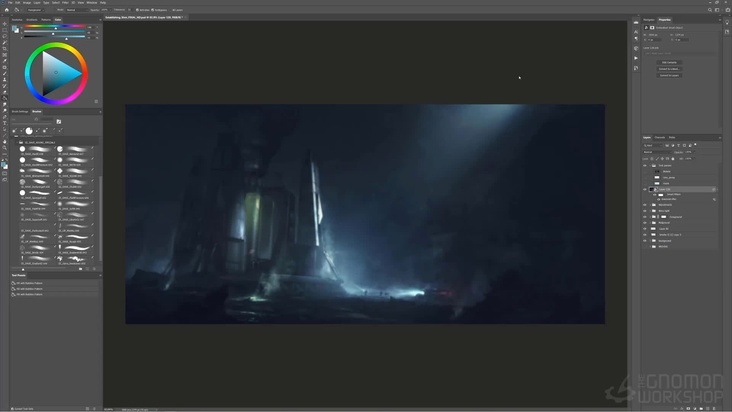
Task: Collapse the top layer group in Layers
Action: tap(650, 165)
